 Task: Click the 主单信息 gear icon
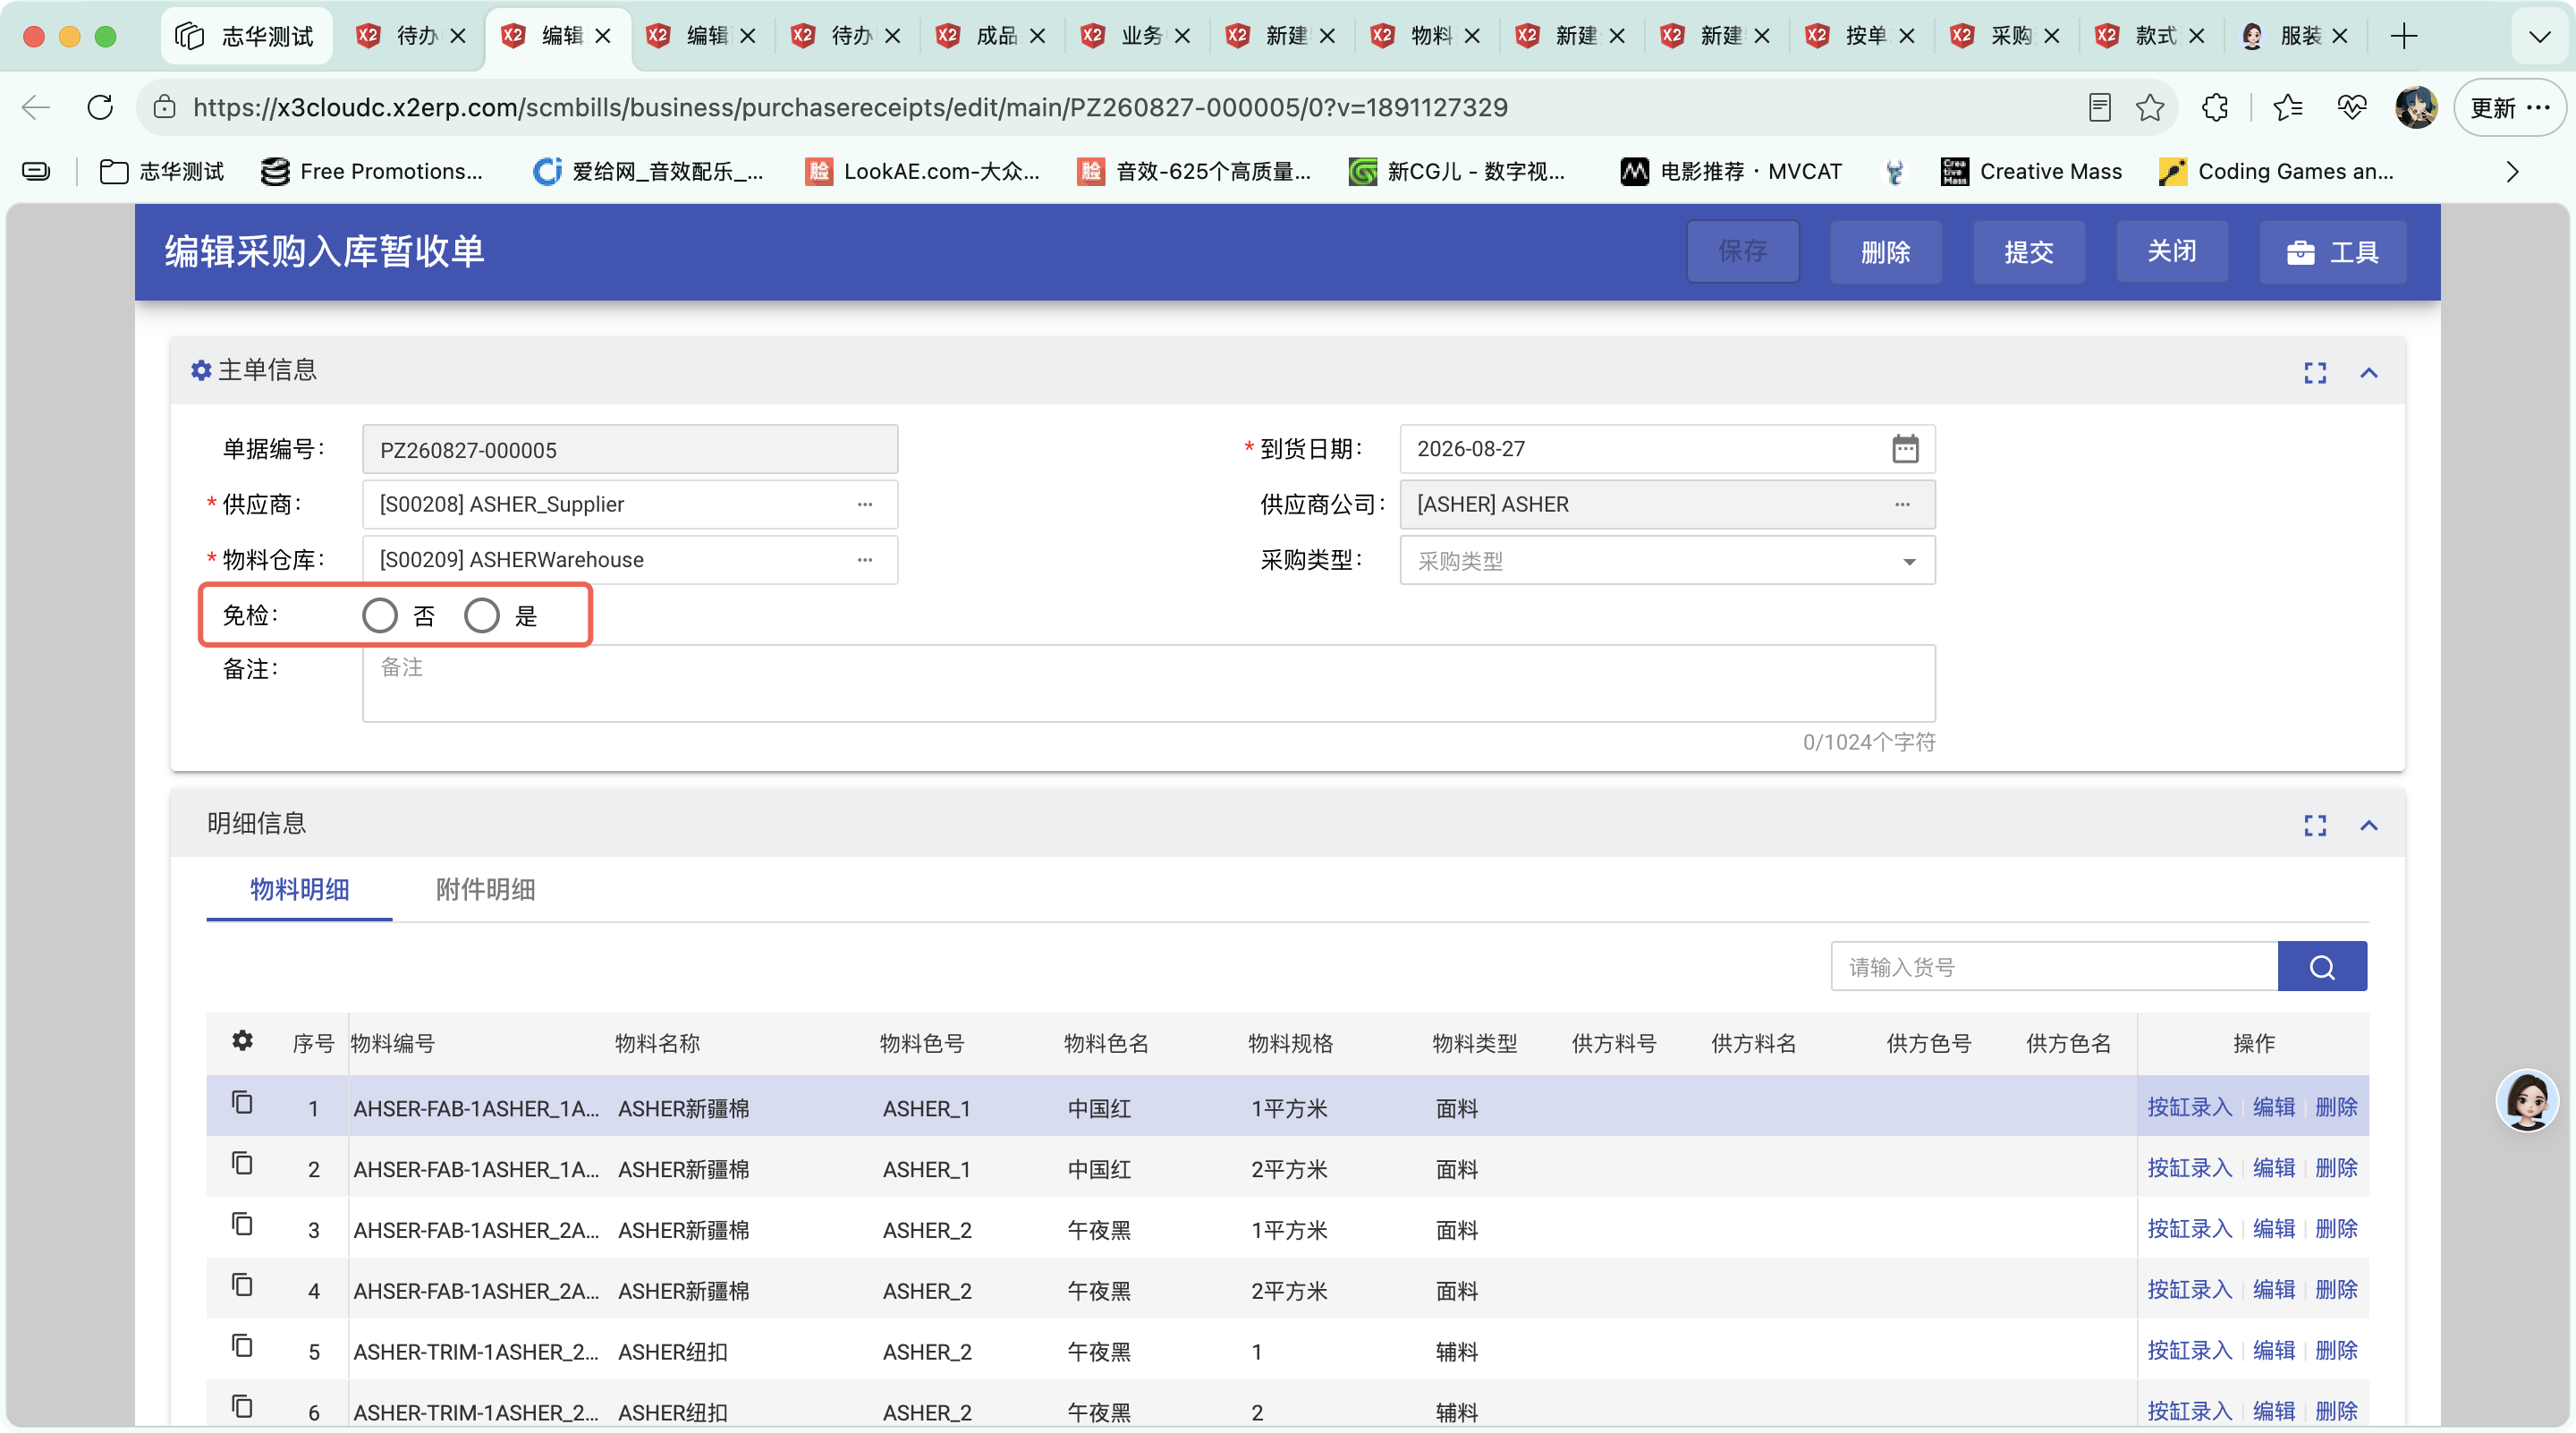pyautogui.click(x=201, y=371)
